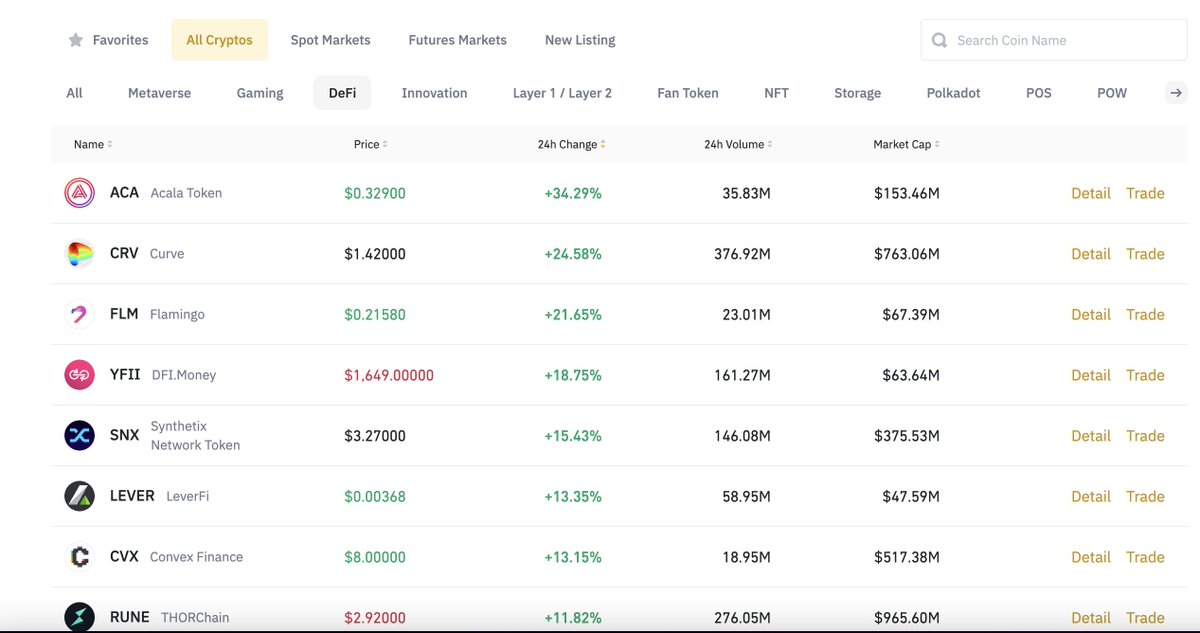Viewport: 1200px width, 633px height.
Task: Select the All Cryptos tab
Action: coord(220,40)
